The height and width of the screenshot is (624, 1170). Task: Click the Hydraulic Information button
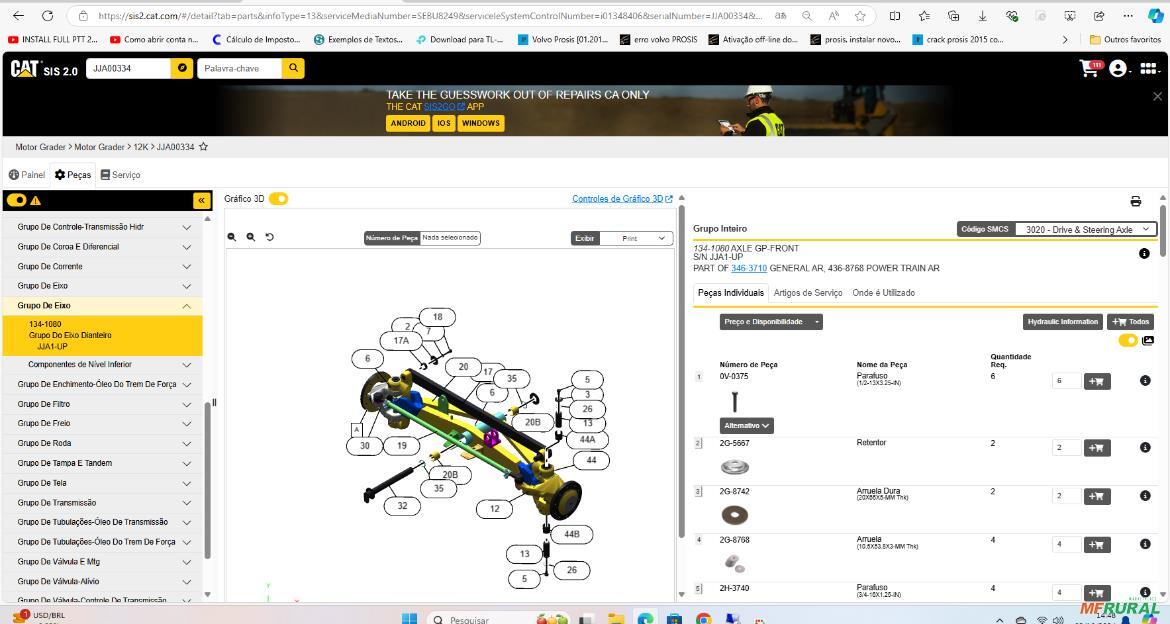1063,322
